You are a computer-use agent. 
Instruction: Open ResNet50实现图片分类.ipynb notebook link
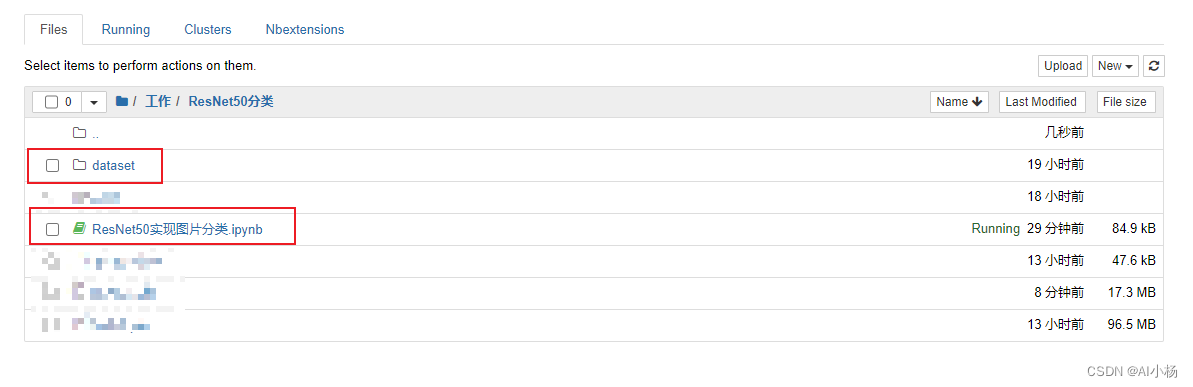pyautogui.click(x=177, y=229)
